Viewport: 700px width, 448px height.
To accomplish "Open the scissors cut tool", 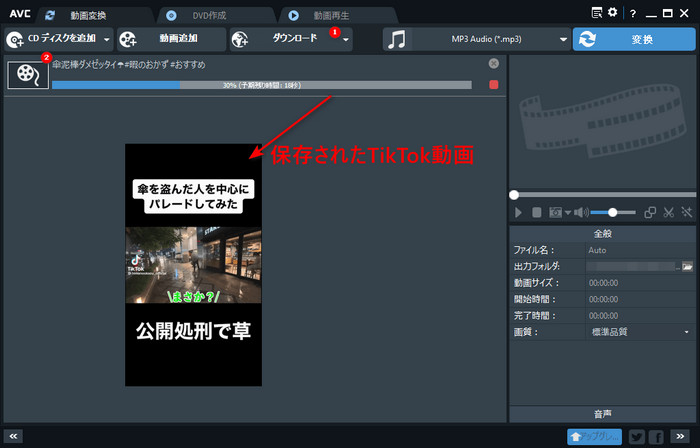I will [668, 212].
